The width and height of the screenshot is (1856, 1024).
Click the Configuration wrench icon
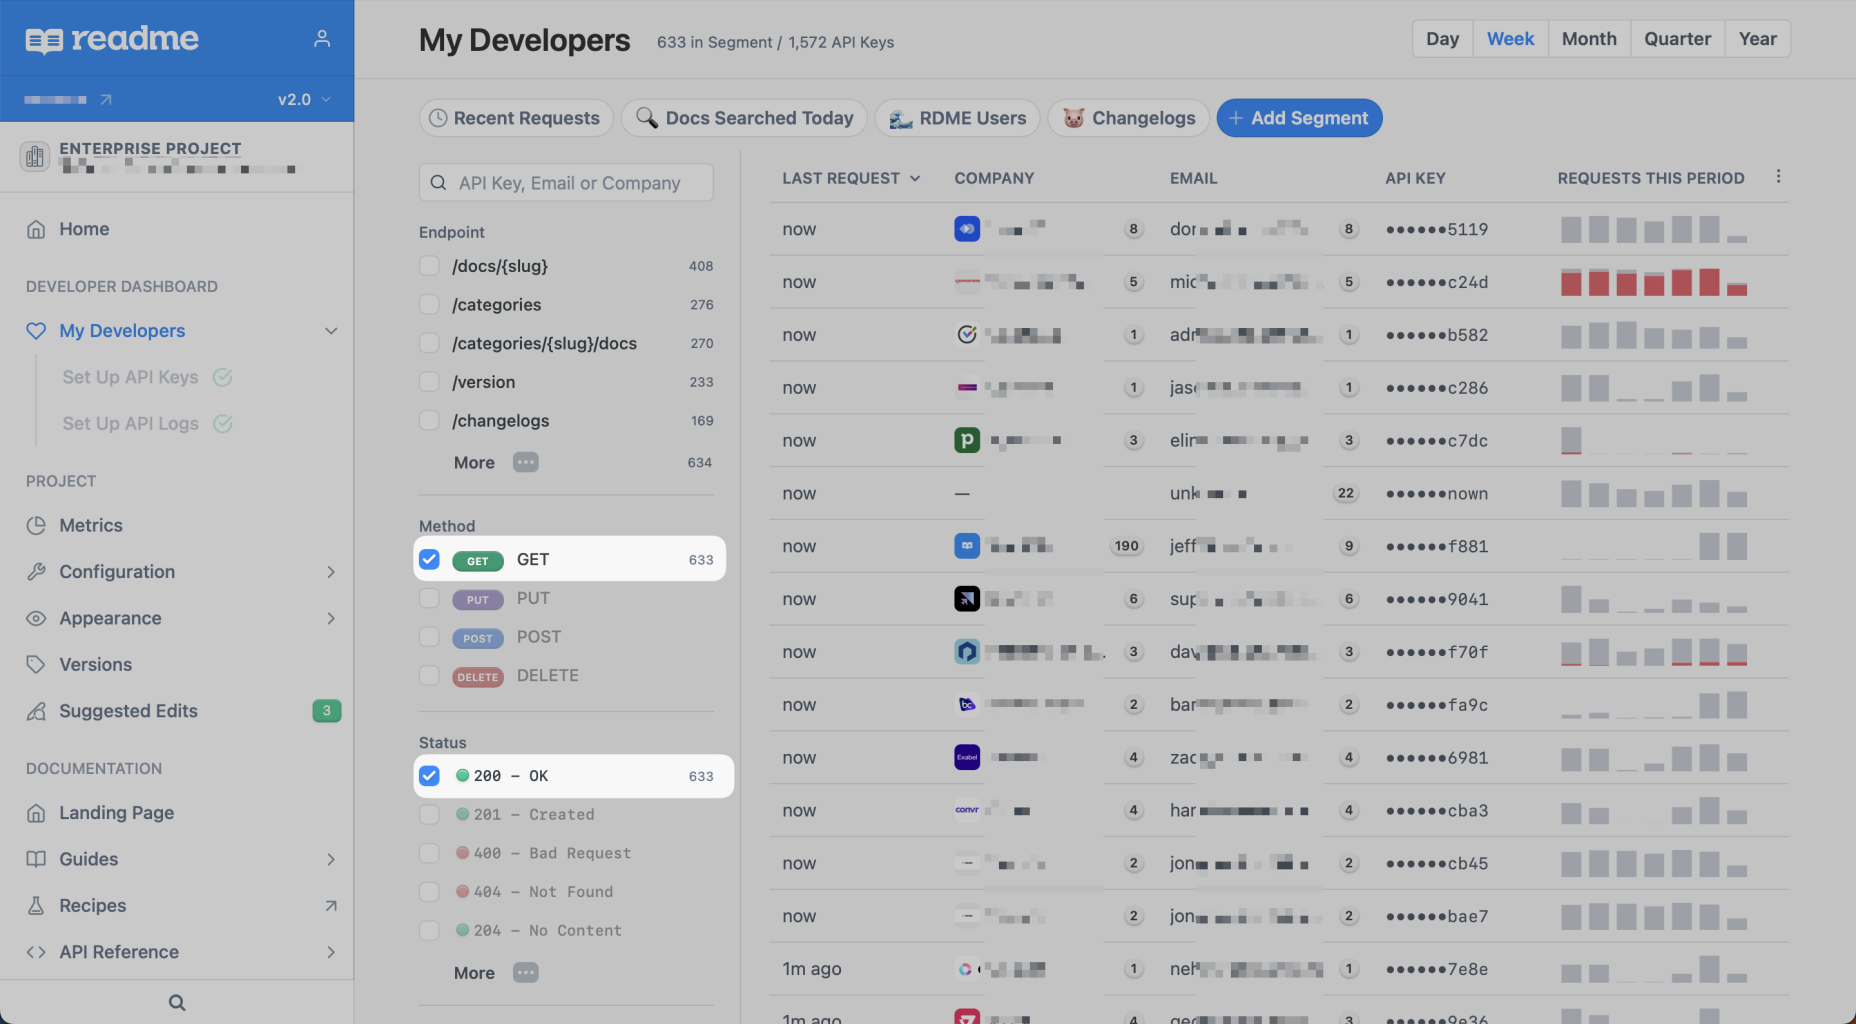(x=36, y=572)
